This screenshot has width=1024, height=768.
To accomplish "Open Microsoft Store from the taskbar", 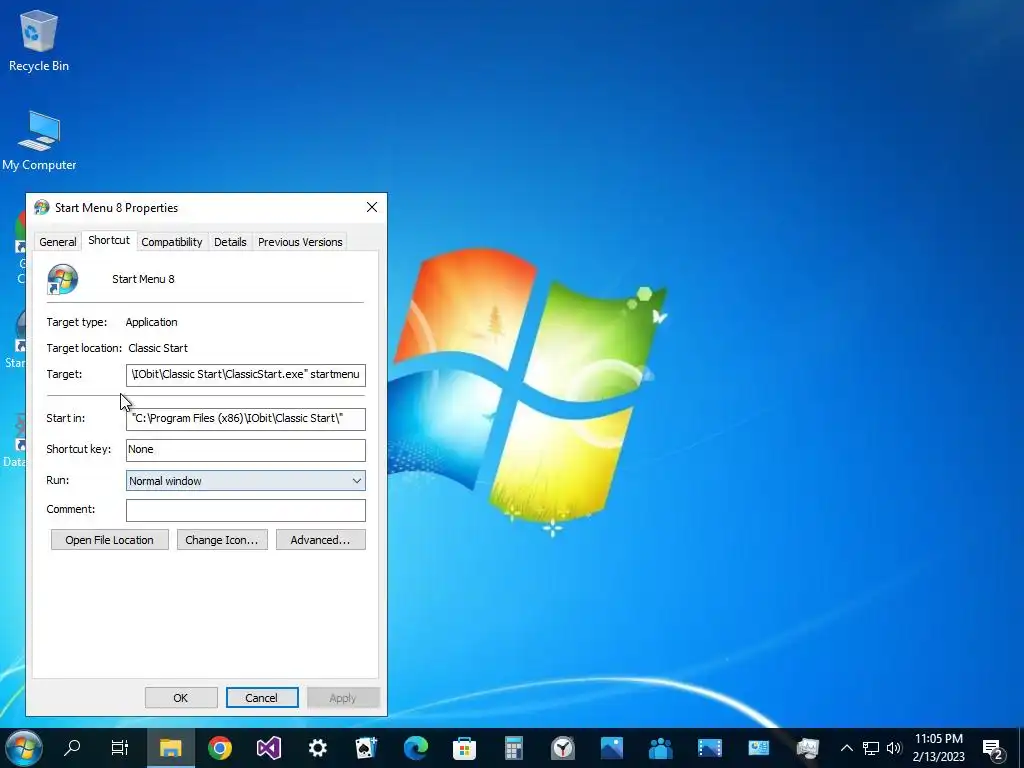I will pos(464,748).
